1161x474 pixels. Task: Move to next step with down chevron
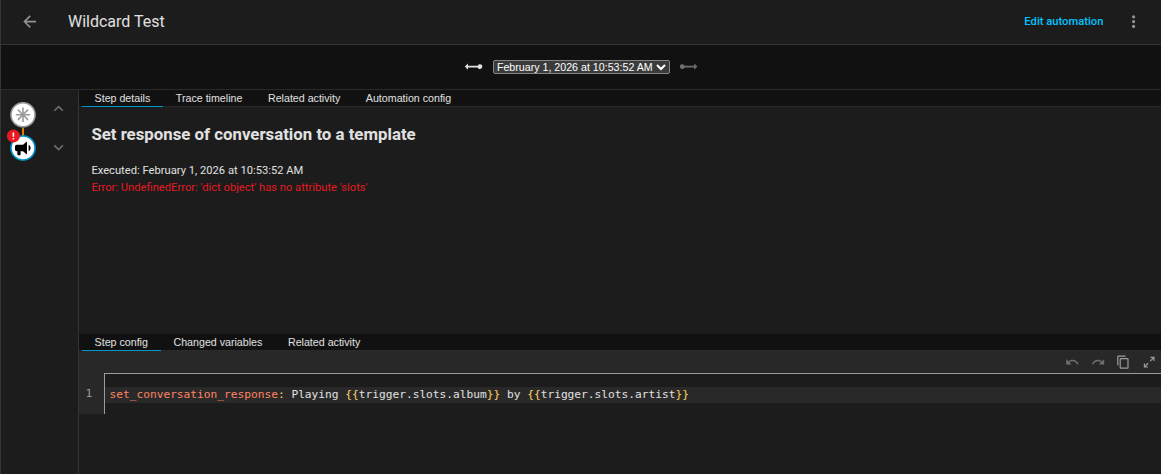(x=58, y=148)
